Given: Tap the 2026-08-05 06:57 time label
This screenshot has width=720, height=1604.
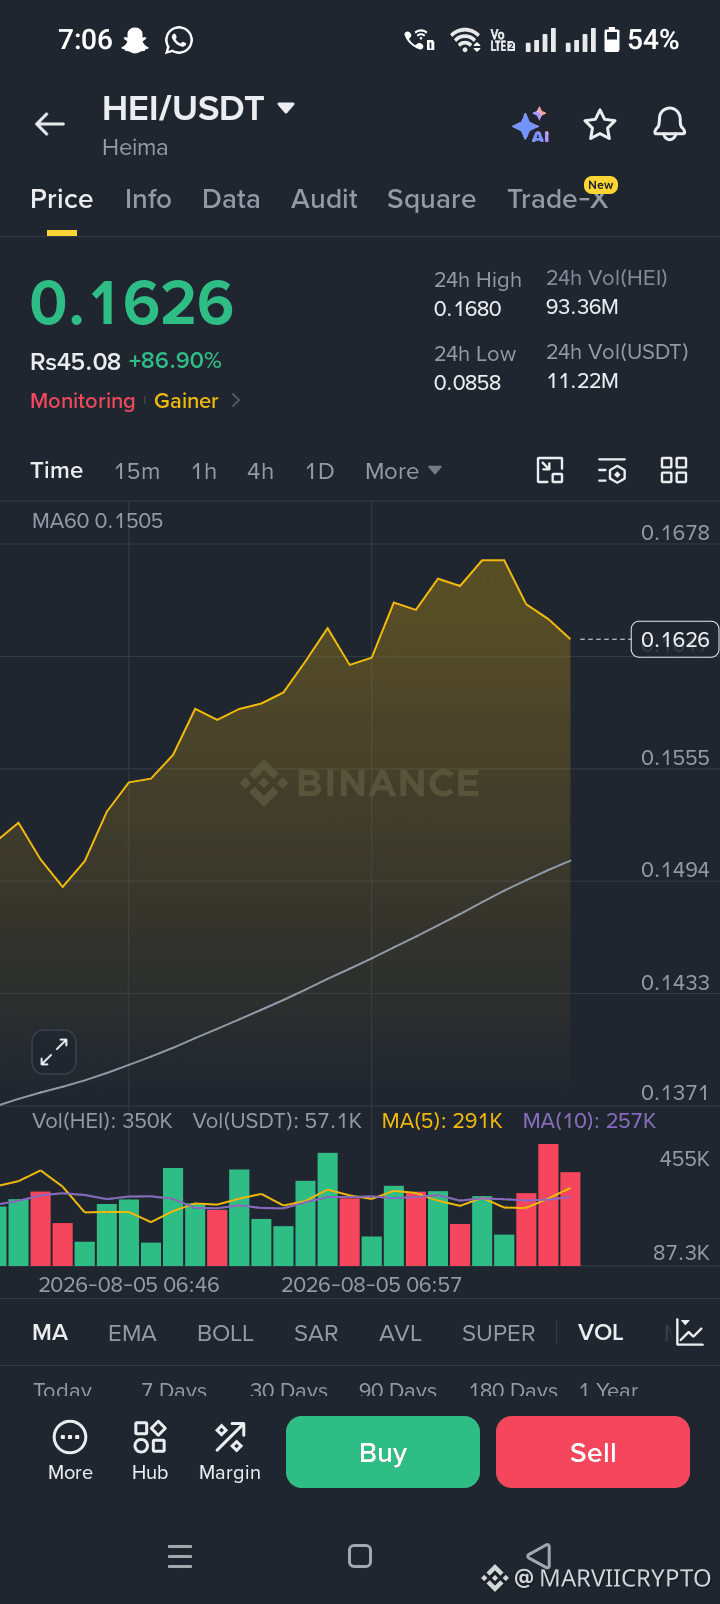Looking at the screenshot, I should (x=371, y=1284).
